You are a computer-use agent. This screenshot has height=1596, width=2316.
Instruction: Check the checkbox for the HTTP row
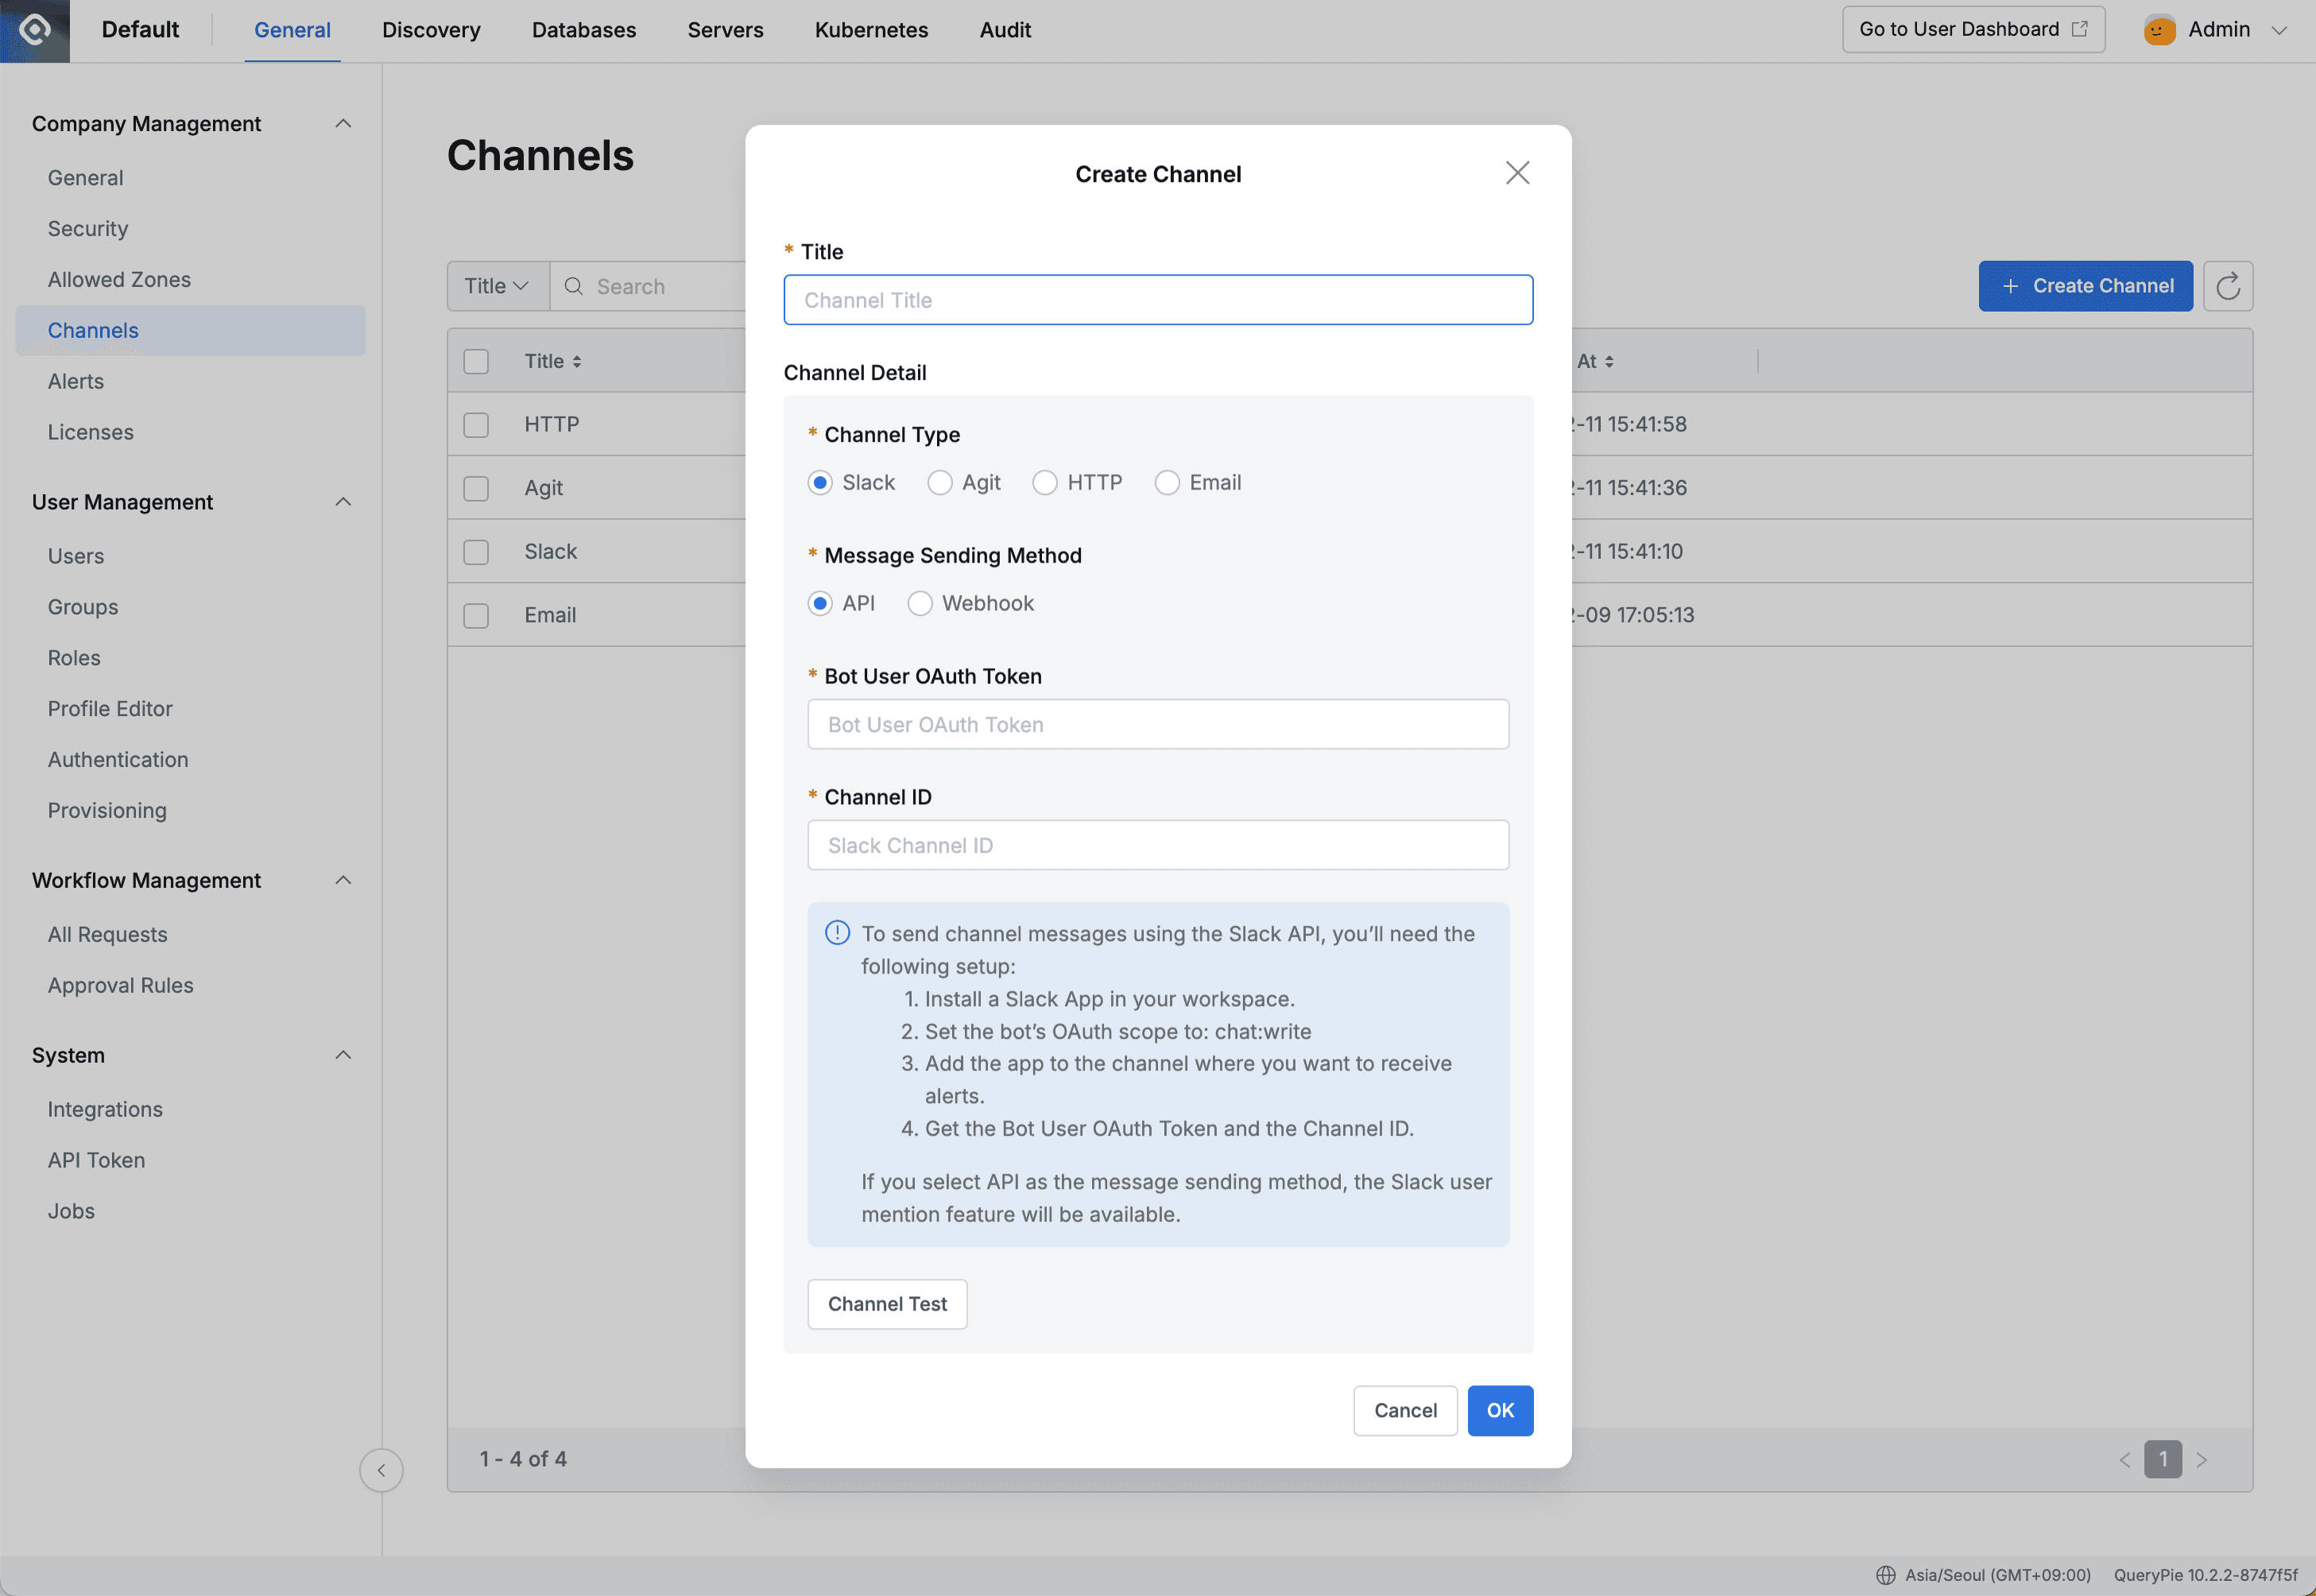pos(475,424)
